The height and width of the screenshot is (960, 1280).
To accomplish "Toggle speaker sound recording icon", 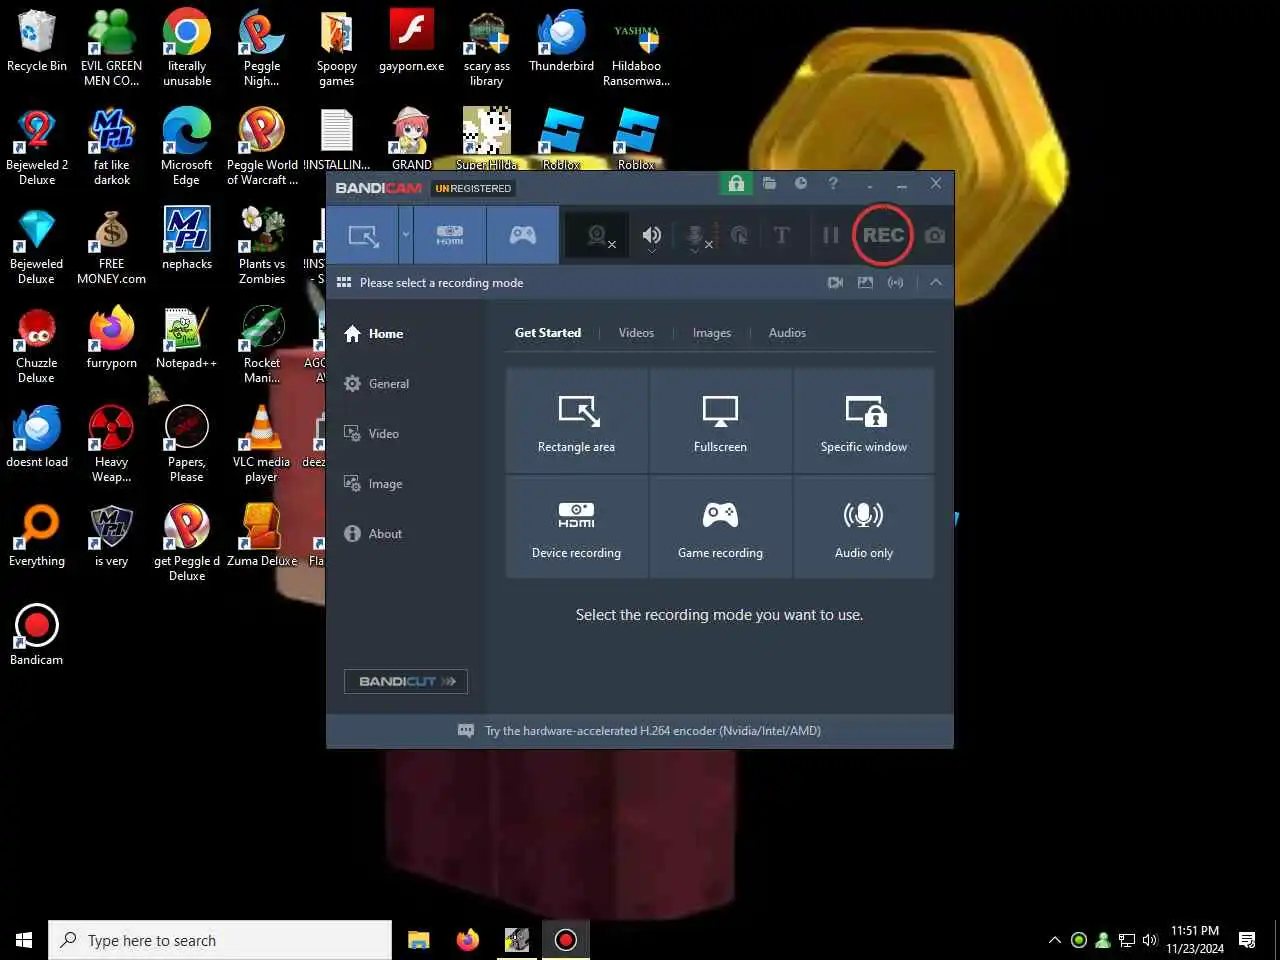I will click(651, 236).
